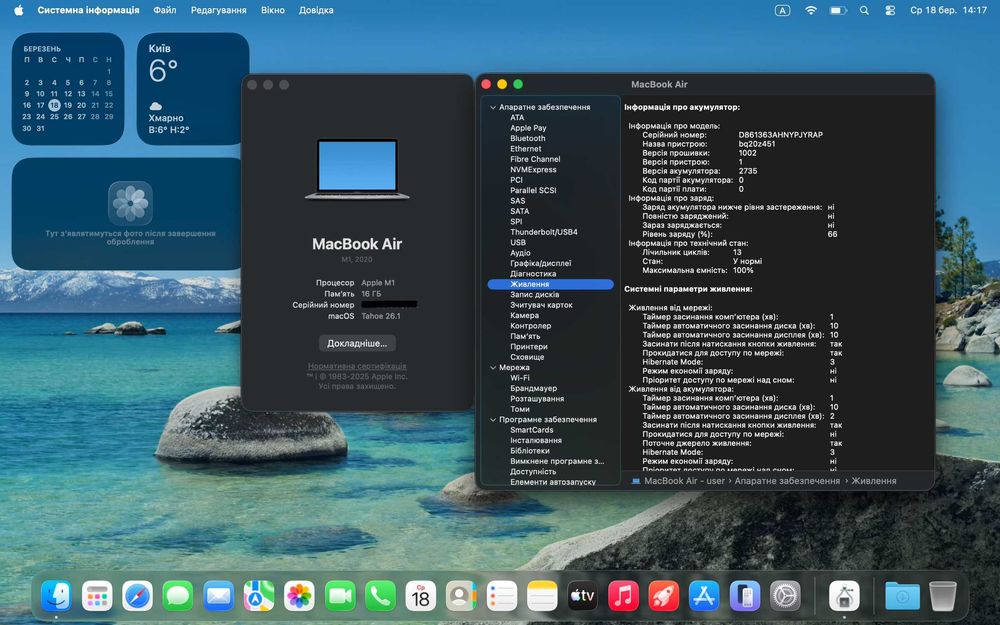Image resolution: width=1000 pixels, height=625 pixels.
Task: Select NVMExpress in the sidebar
Action: point(533,170)
